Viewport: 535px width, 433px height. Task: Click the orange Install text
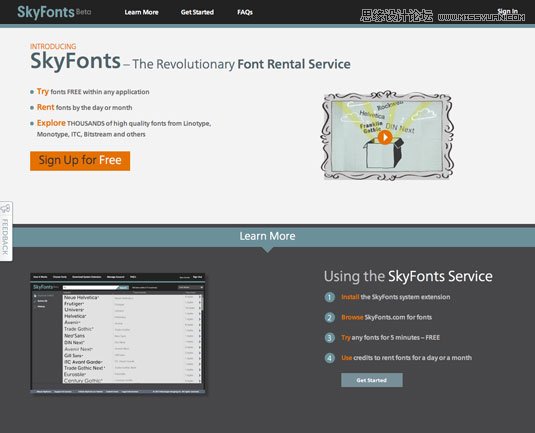[x=350, y=297]
